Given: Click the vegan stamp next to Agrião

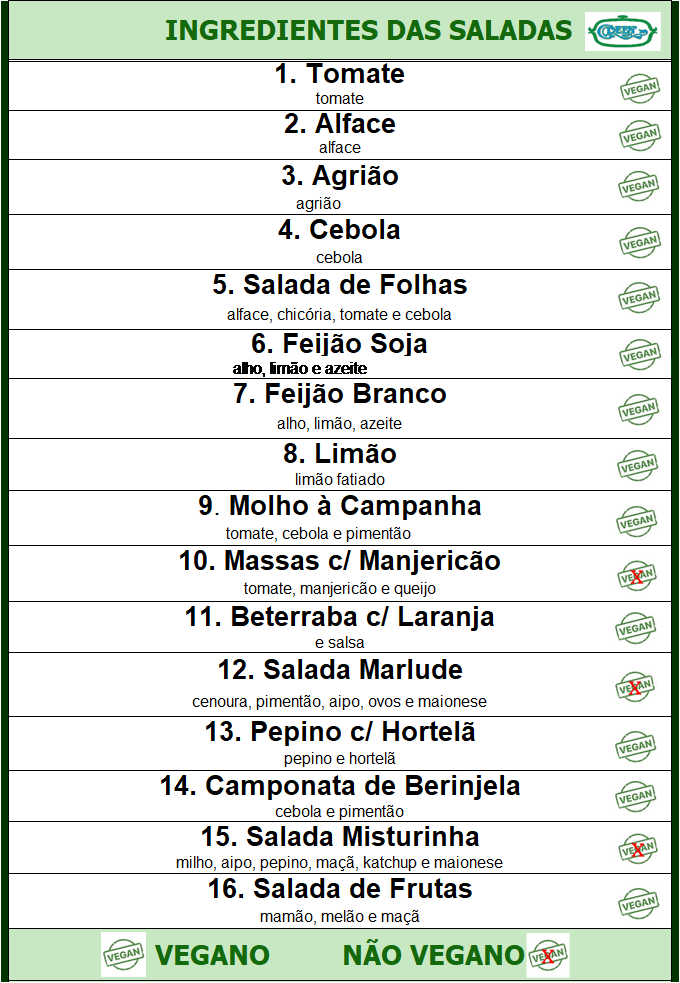Looking at the screenshot, I should click(638, 185).
